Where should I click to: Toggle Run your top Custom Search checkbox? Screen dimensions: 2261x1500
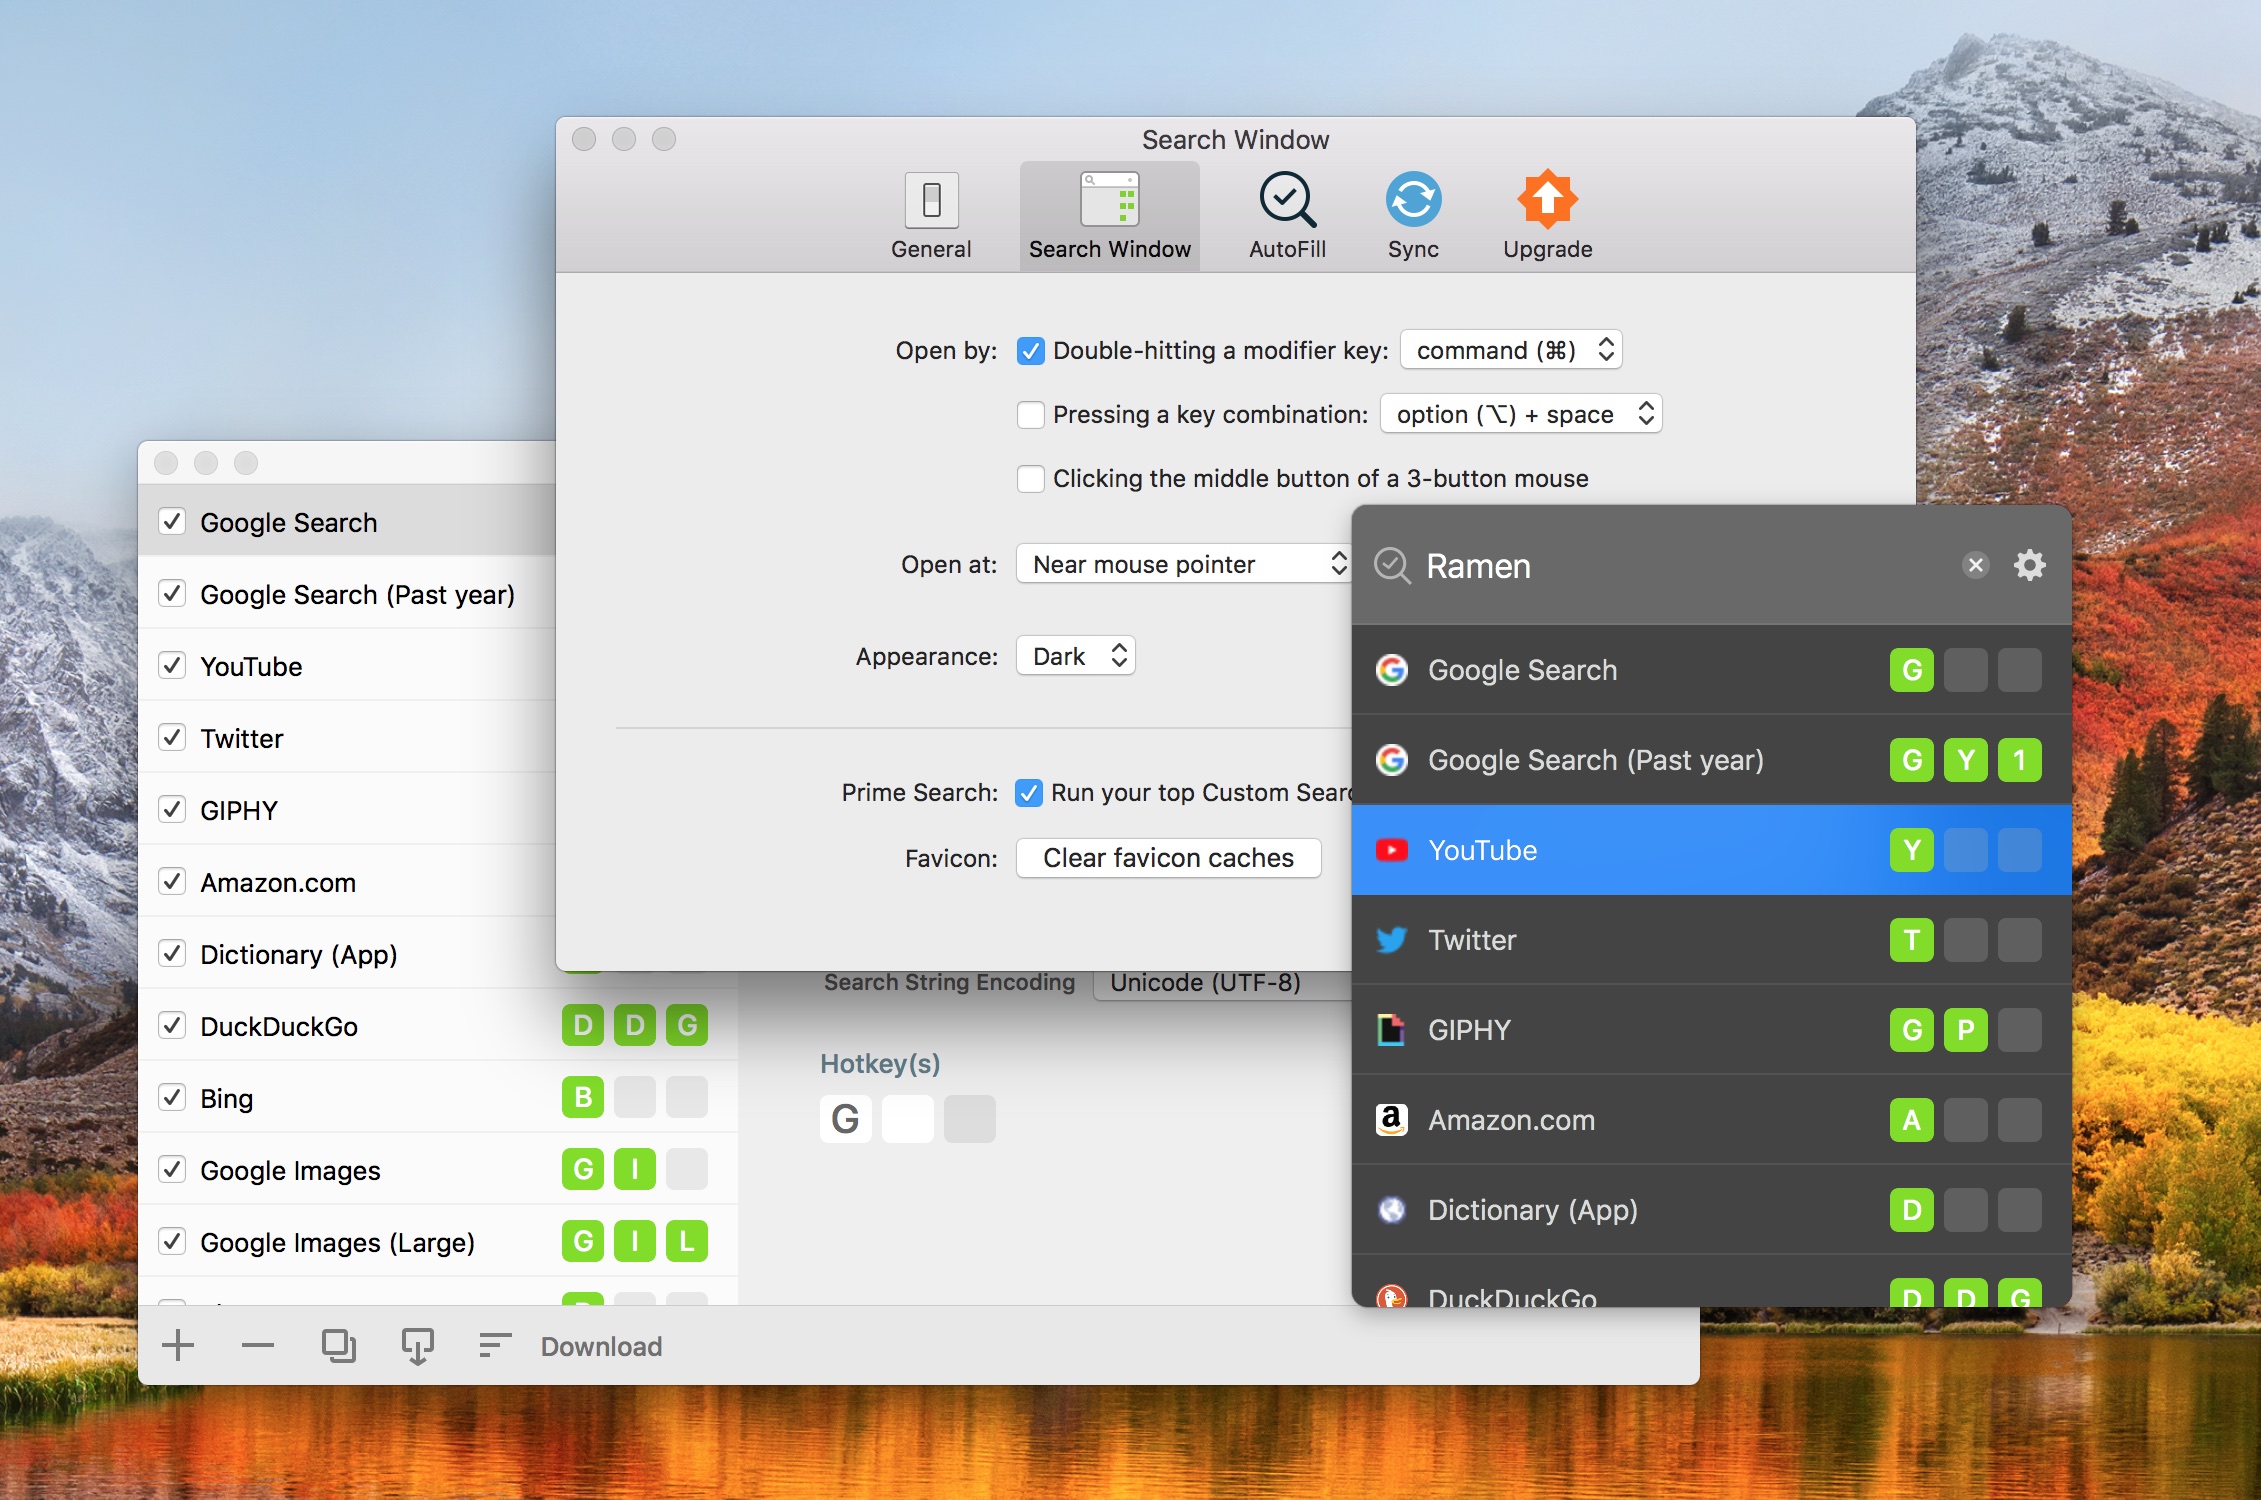(x=1029, y=794)
